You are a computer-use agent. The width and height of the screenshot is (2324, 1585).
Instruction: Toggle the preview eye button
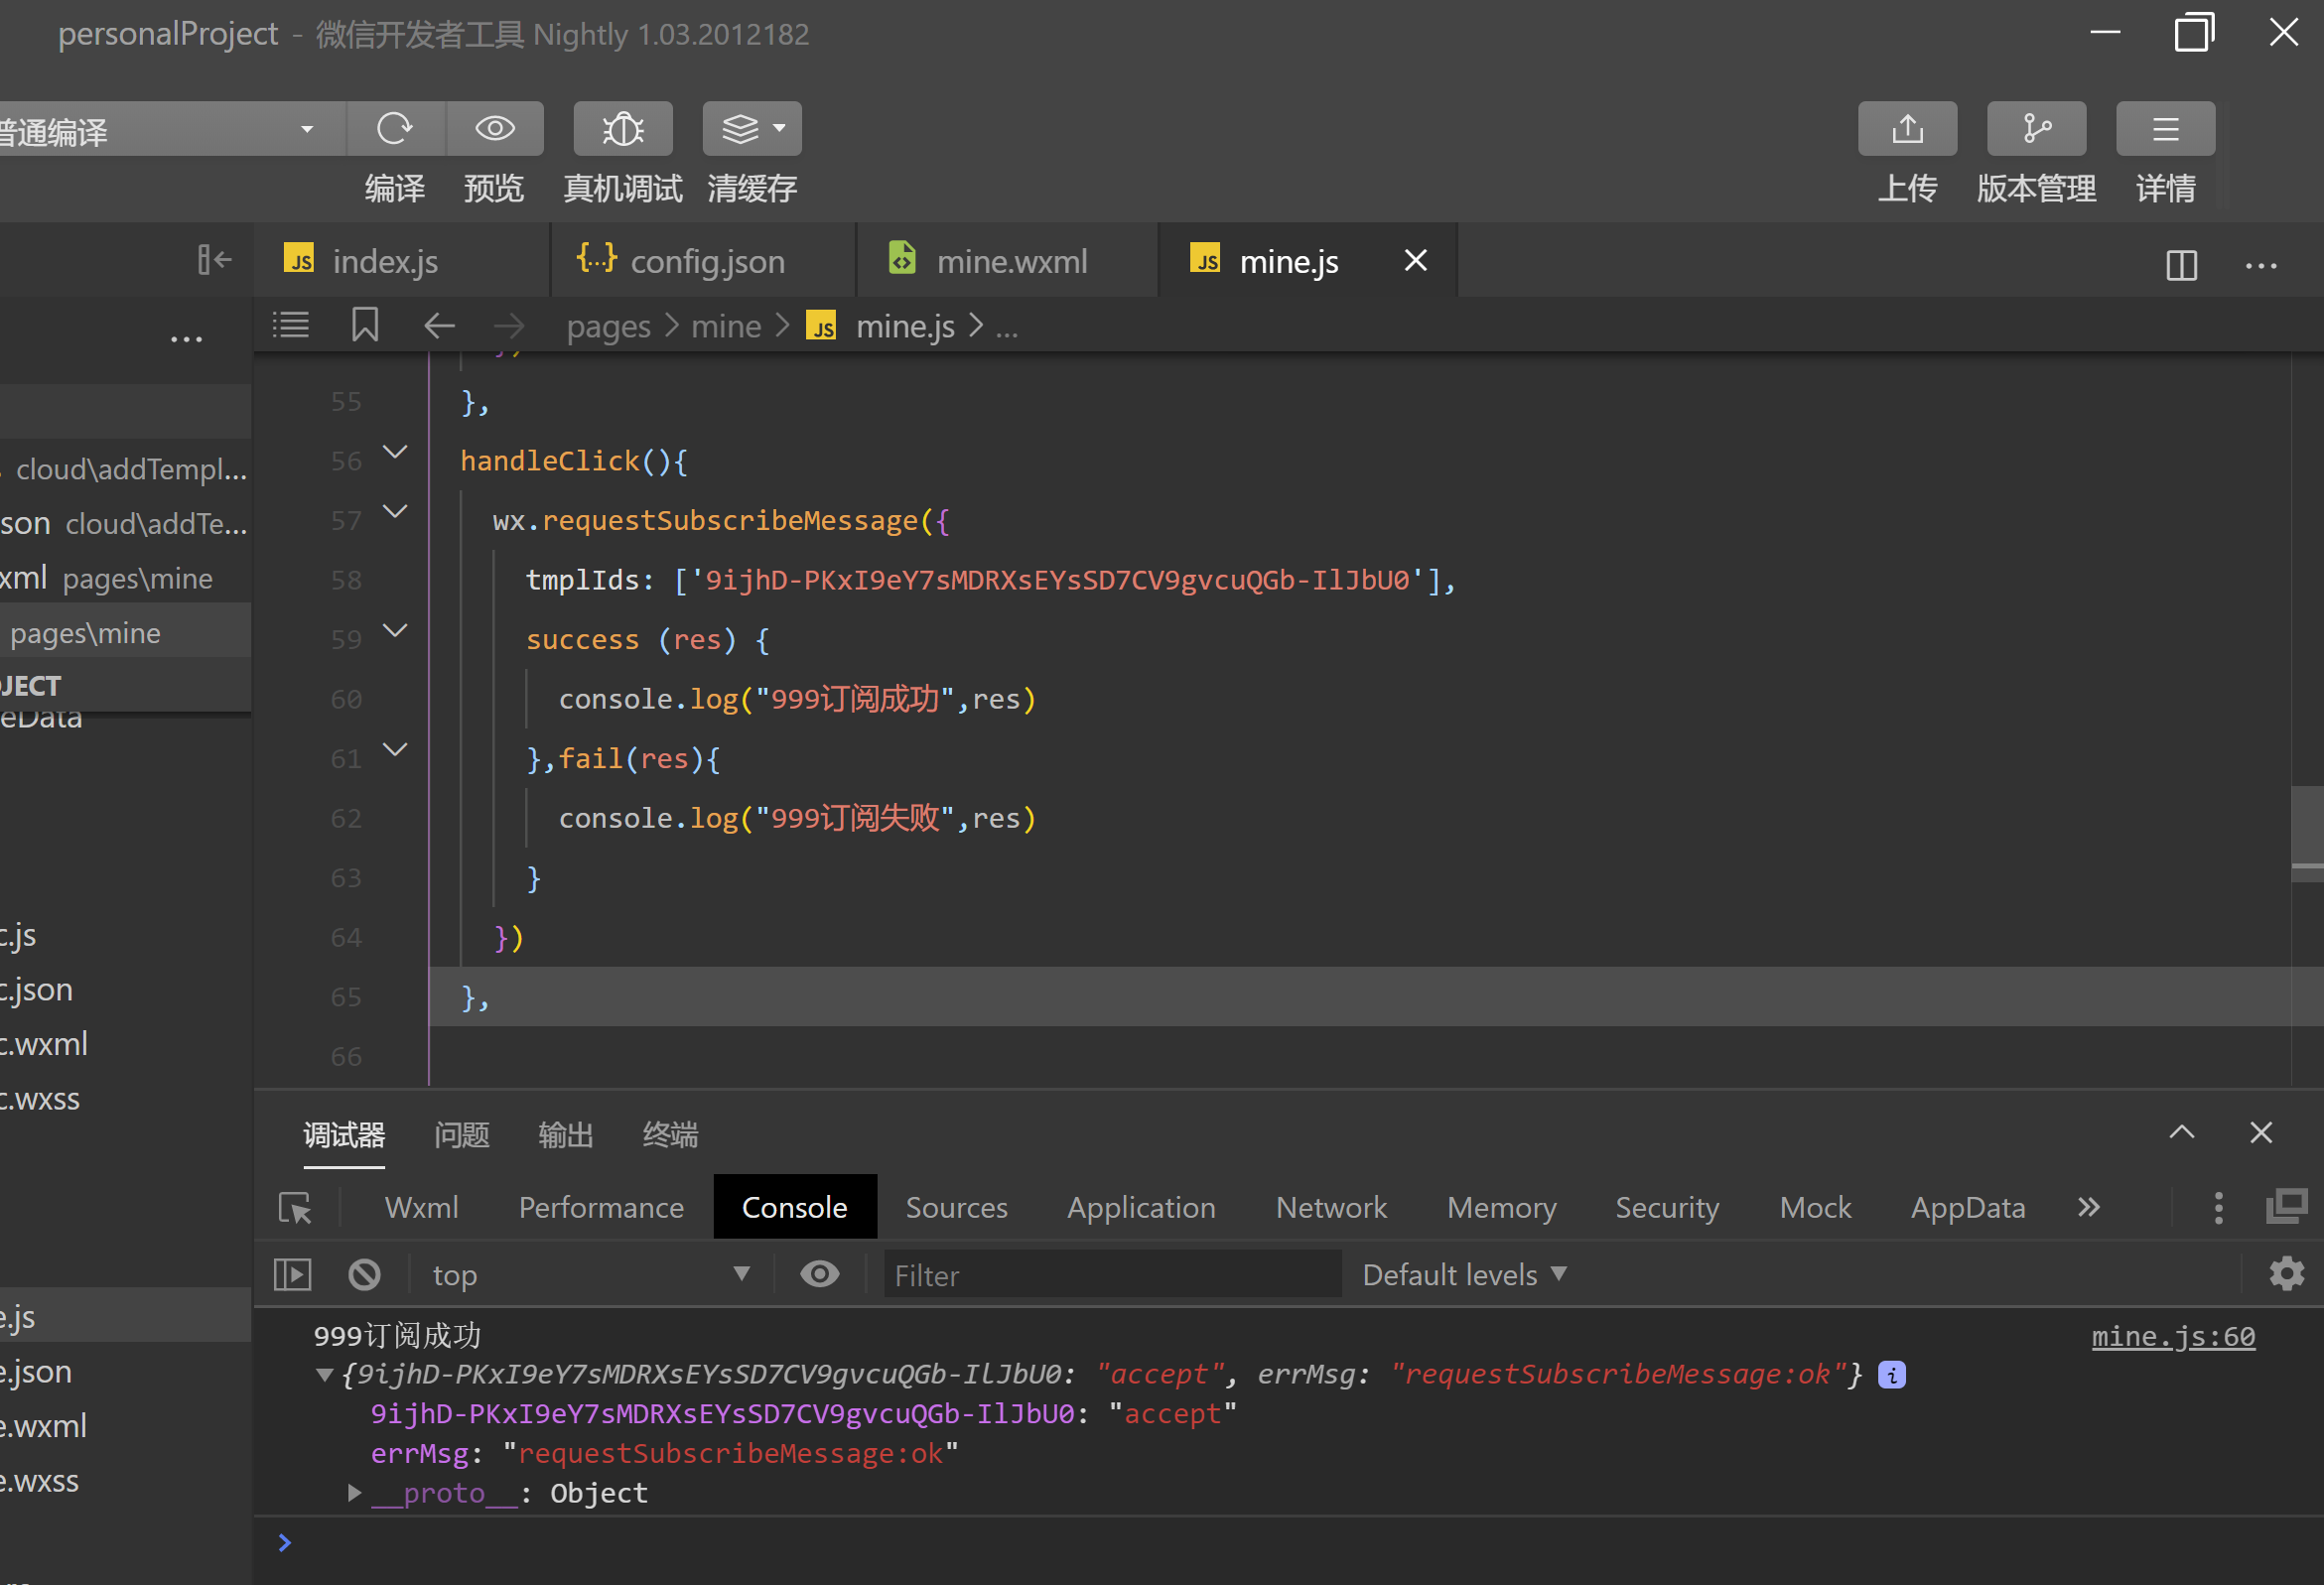point(495,128)
